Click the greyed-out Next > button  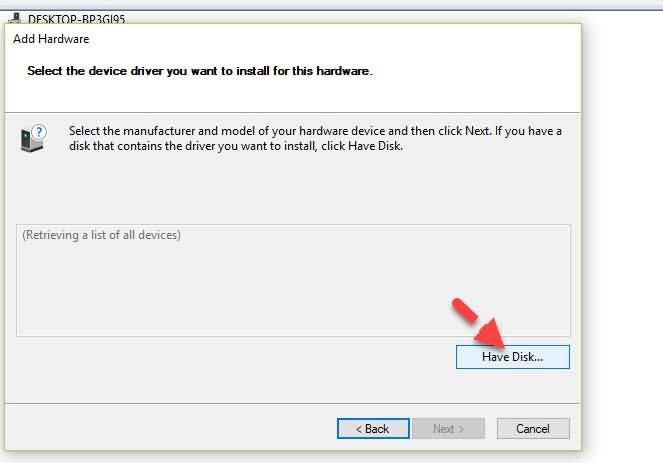tap(448, 428)
